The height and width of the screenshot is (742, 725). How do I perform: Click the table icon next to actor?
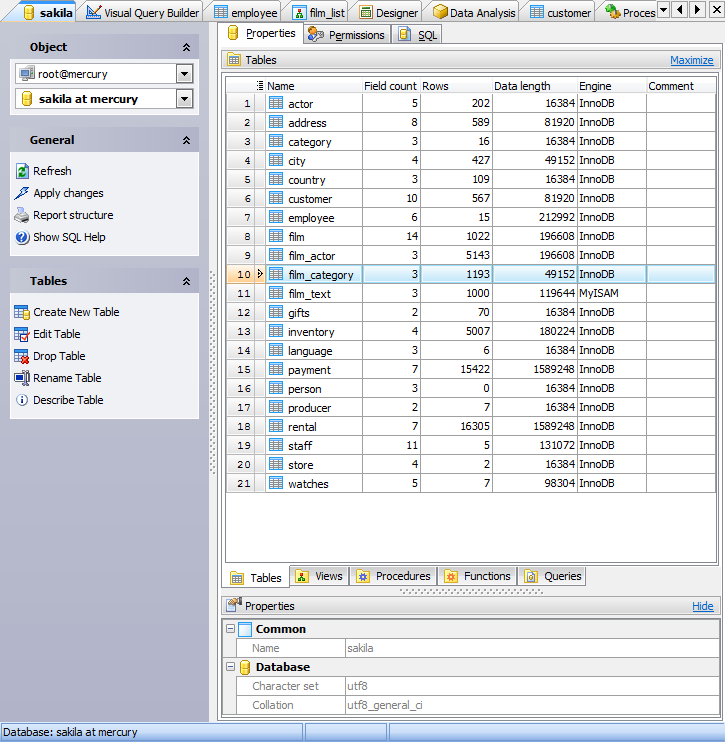coord(276,103)
